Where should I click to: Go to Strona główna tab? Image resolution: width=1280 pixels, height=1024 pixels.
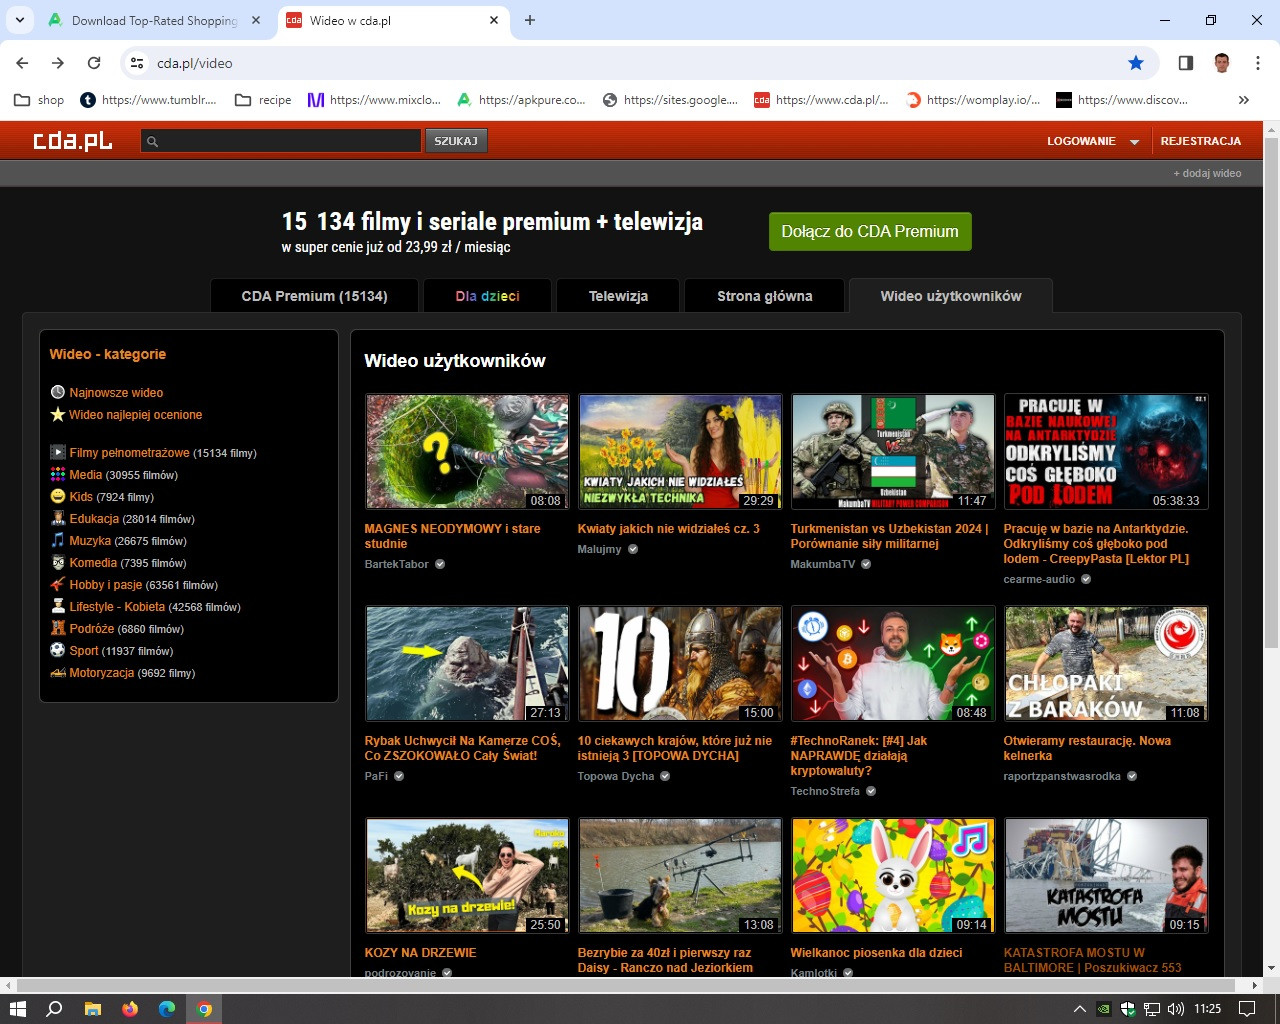pyautogui.click(x=765, y=296)
